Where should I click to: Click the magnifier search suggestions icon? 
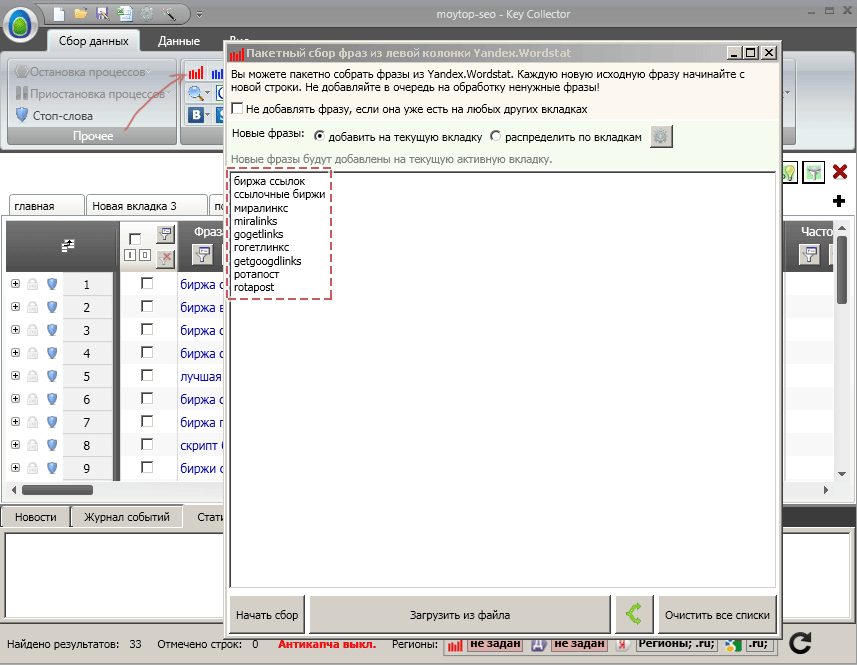pos(195,93)
